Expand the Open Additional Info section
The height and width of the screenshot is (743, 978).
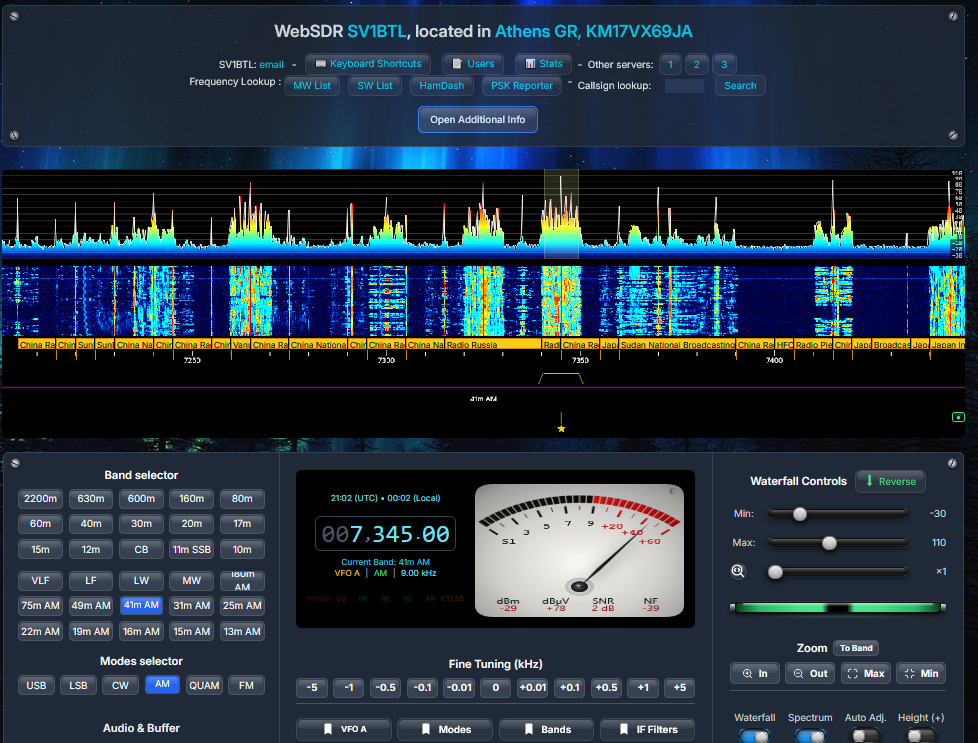[478, 119]
